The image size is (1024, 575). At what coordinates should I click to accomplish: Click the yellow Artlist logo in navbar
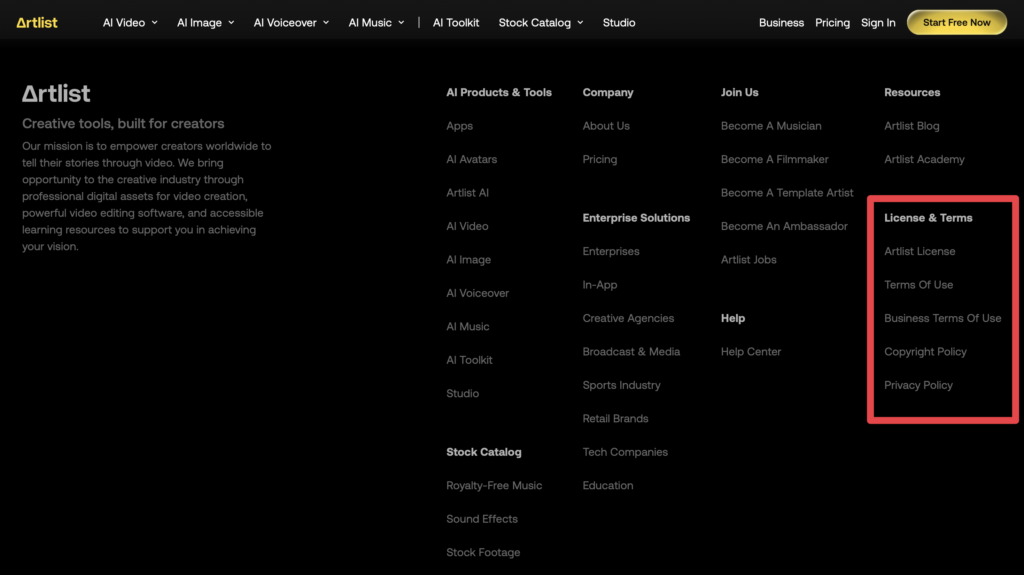tap(37, 22)
